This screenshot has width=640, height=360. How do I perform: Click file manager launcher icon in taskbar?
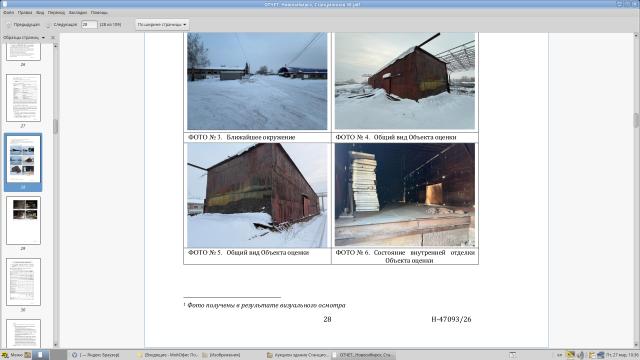point(28,355)
